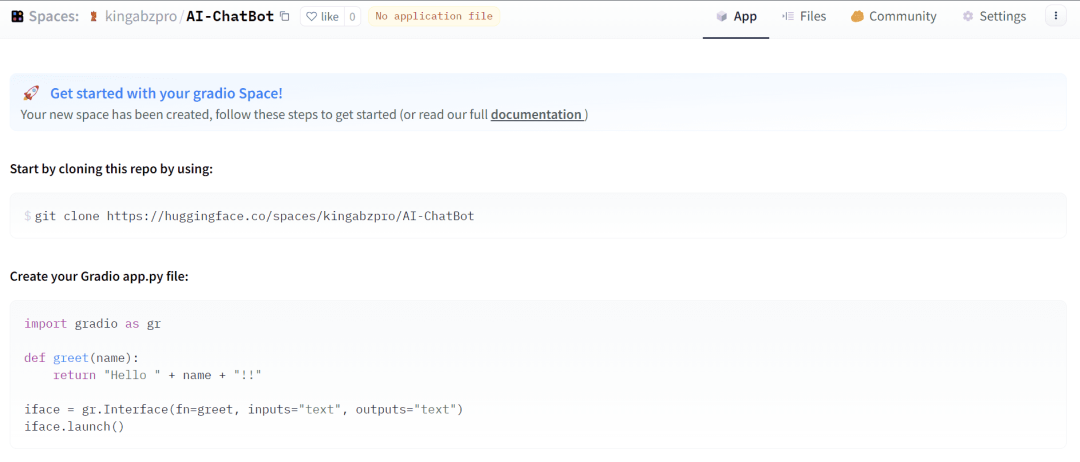Screen dimensions: 1080x462
Task: Switch to the Files tab
Action: coord(804,17)
